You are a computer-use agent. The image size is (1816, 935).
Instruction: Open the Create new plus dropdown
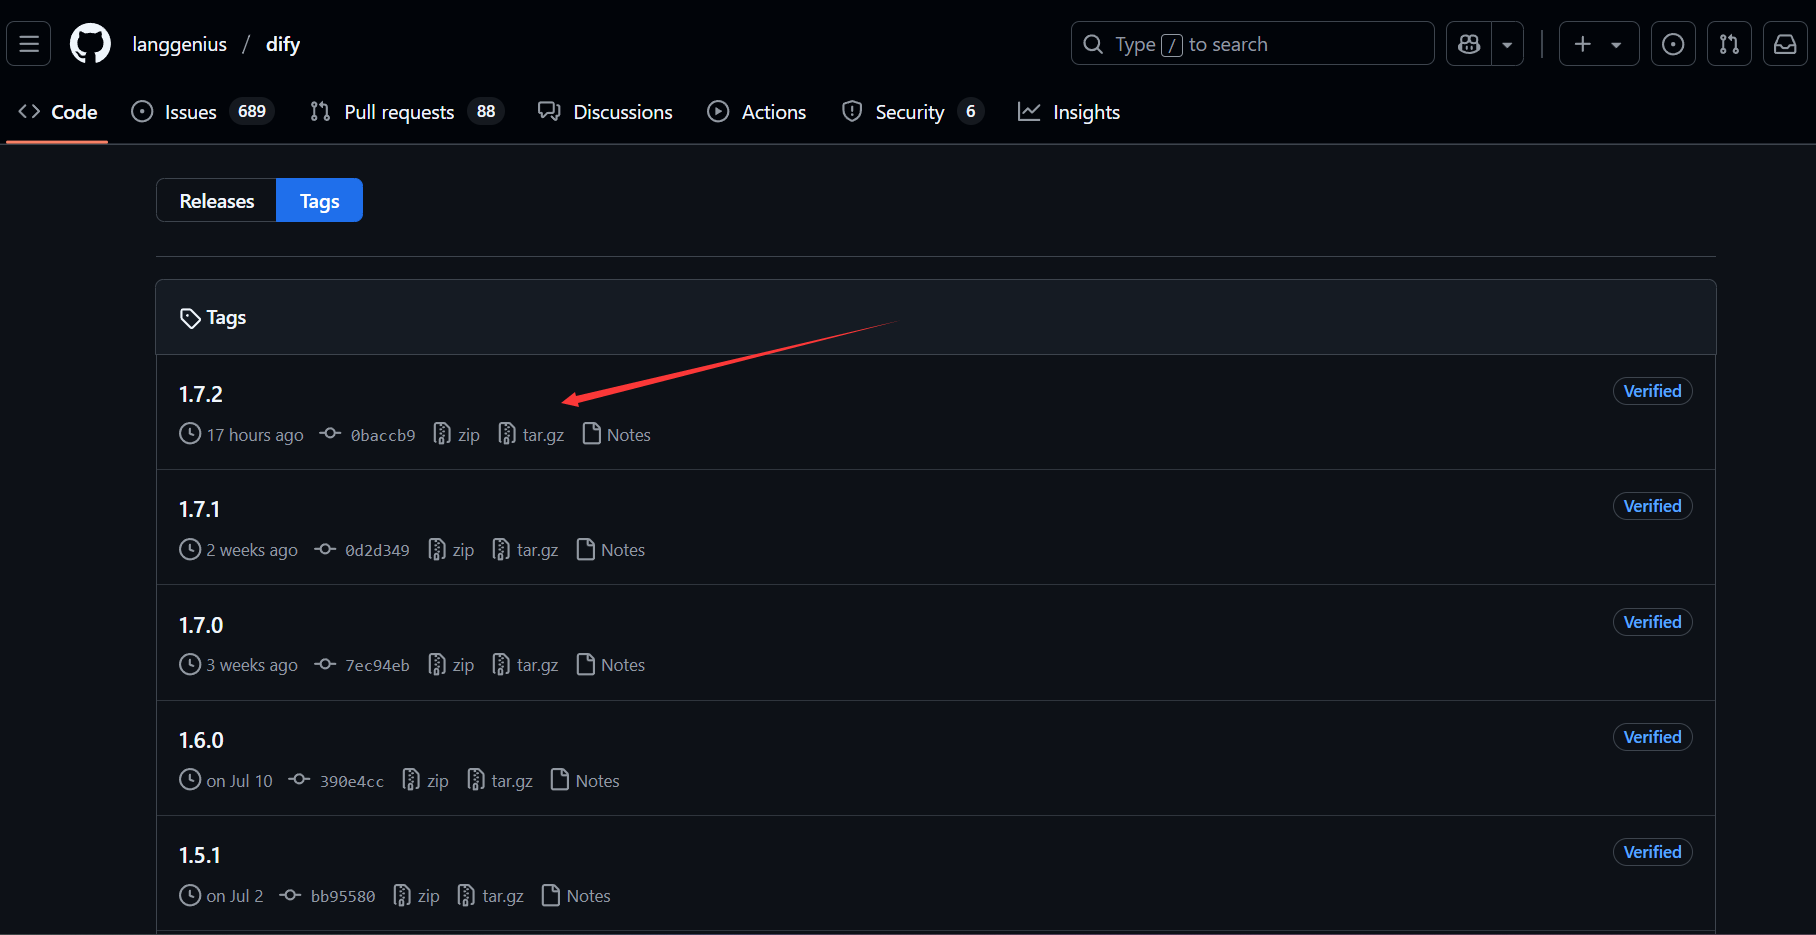pos(1598,44)
